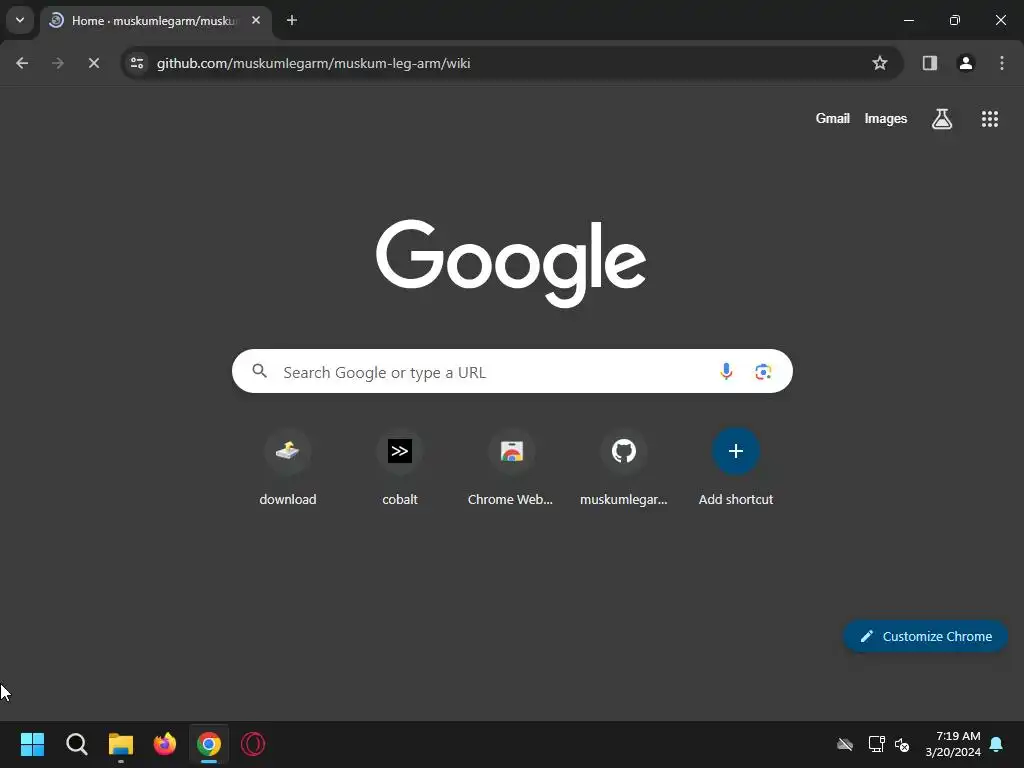Open the muskumlegarm GitHub shortcut

(x=624, y=468)
